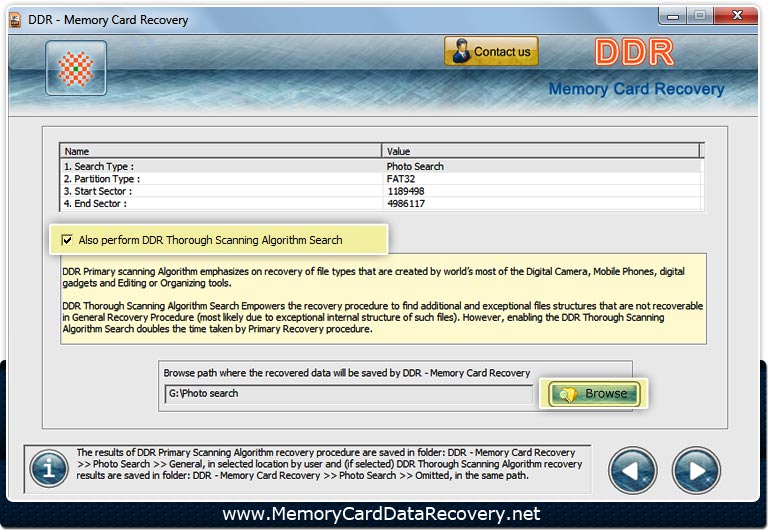
Task: Open the MemoryCardDataRecovery.net website link
Action: click(381, 514)
